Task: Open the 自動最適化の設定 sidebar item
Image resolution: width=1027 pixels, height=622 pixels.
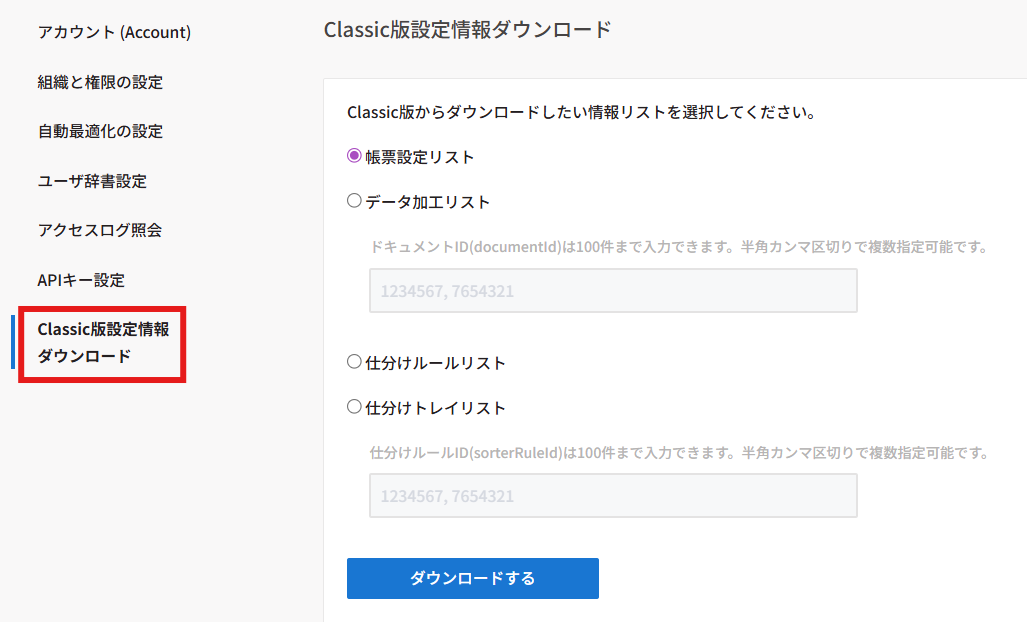Action: click(x=100, y=131)
